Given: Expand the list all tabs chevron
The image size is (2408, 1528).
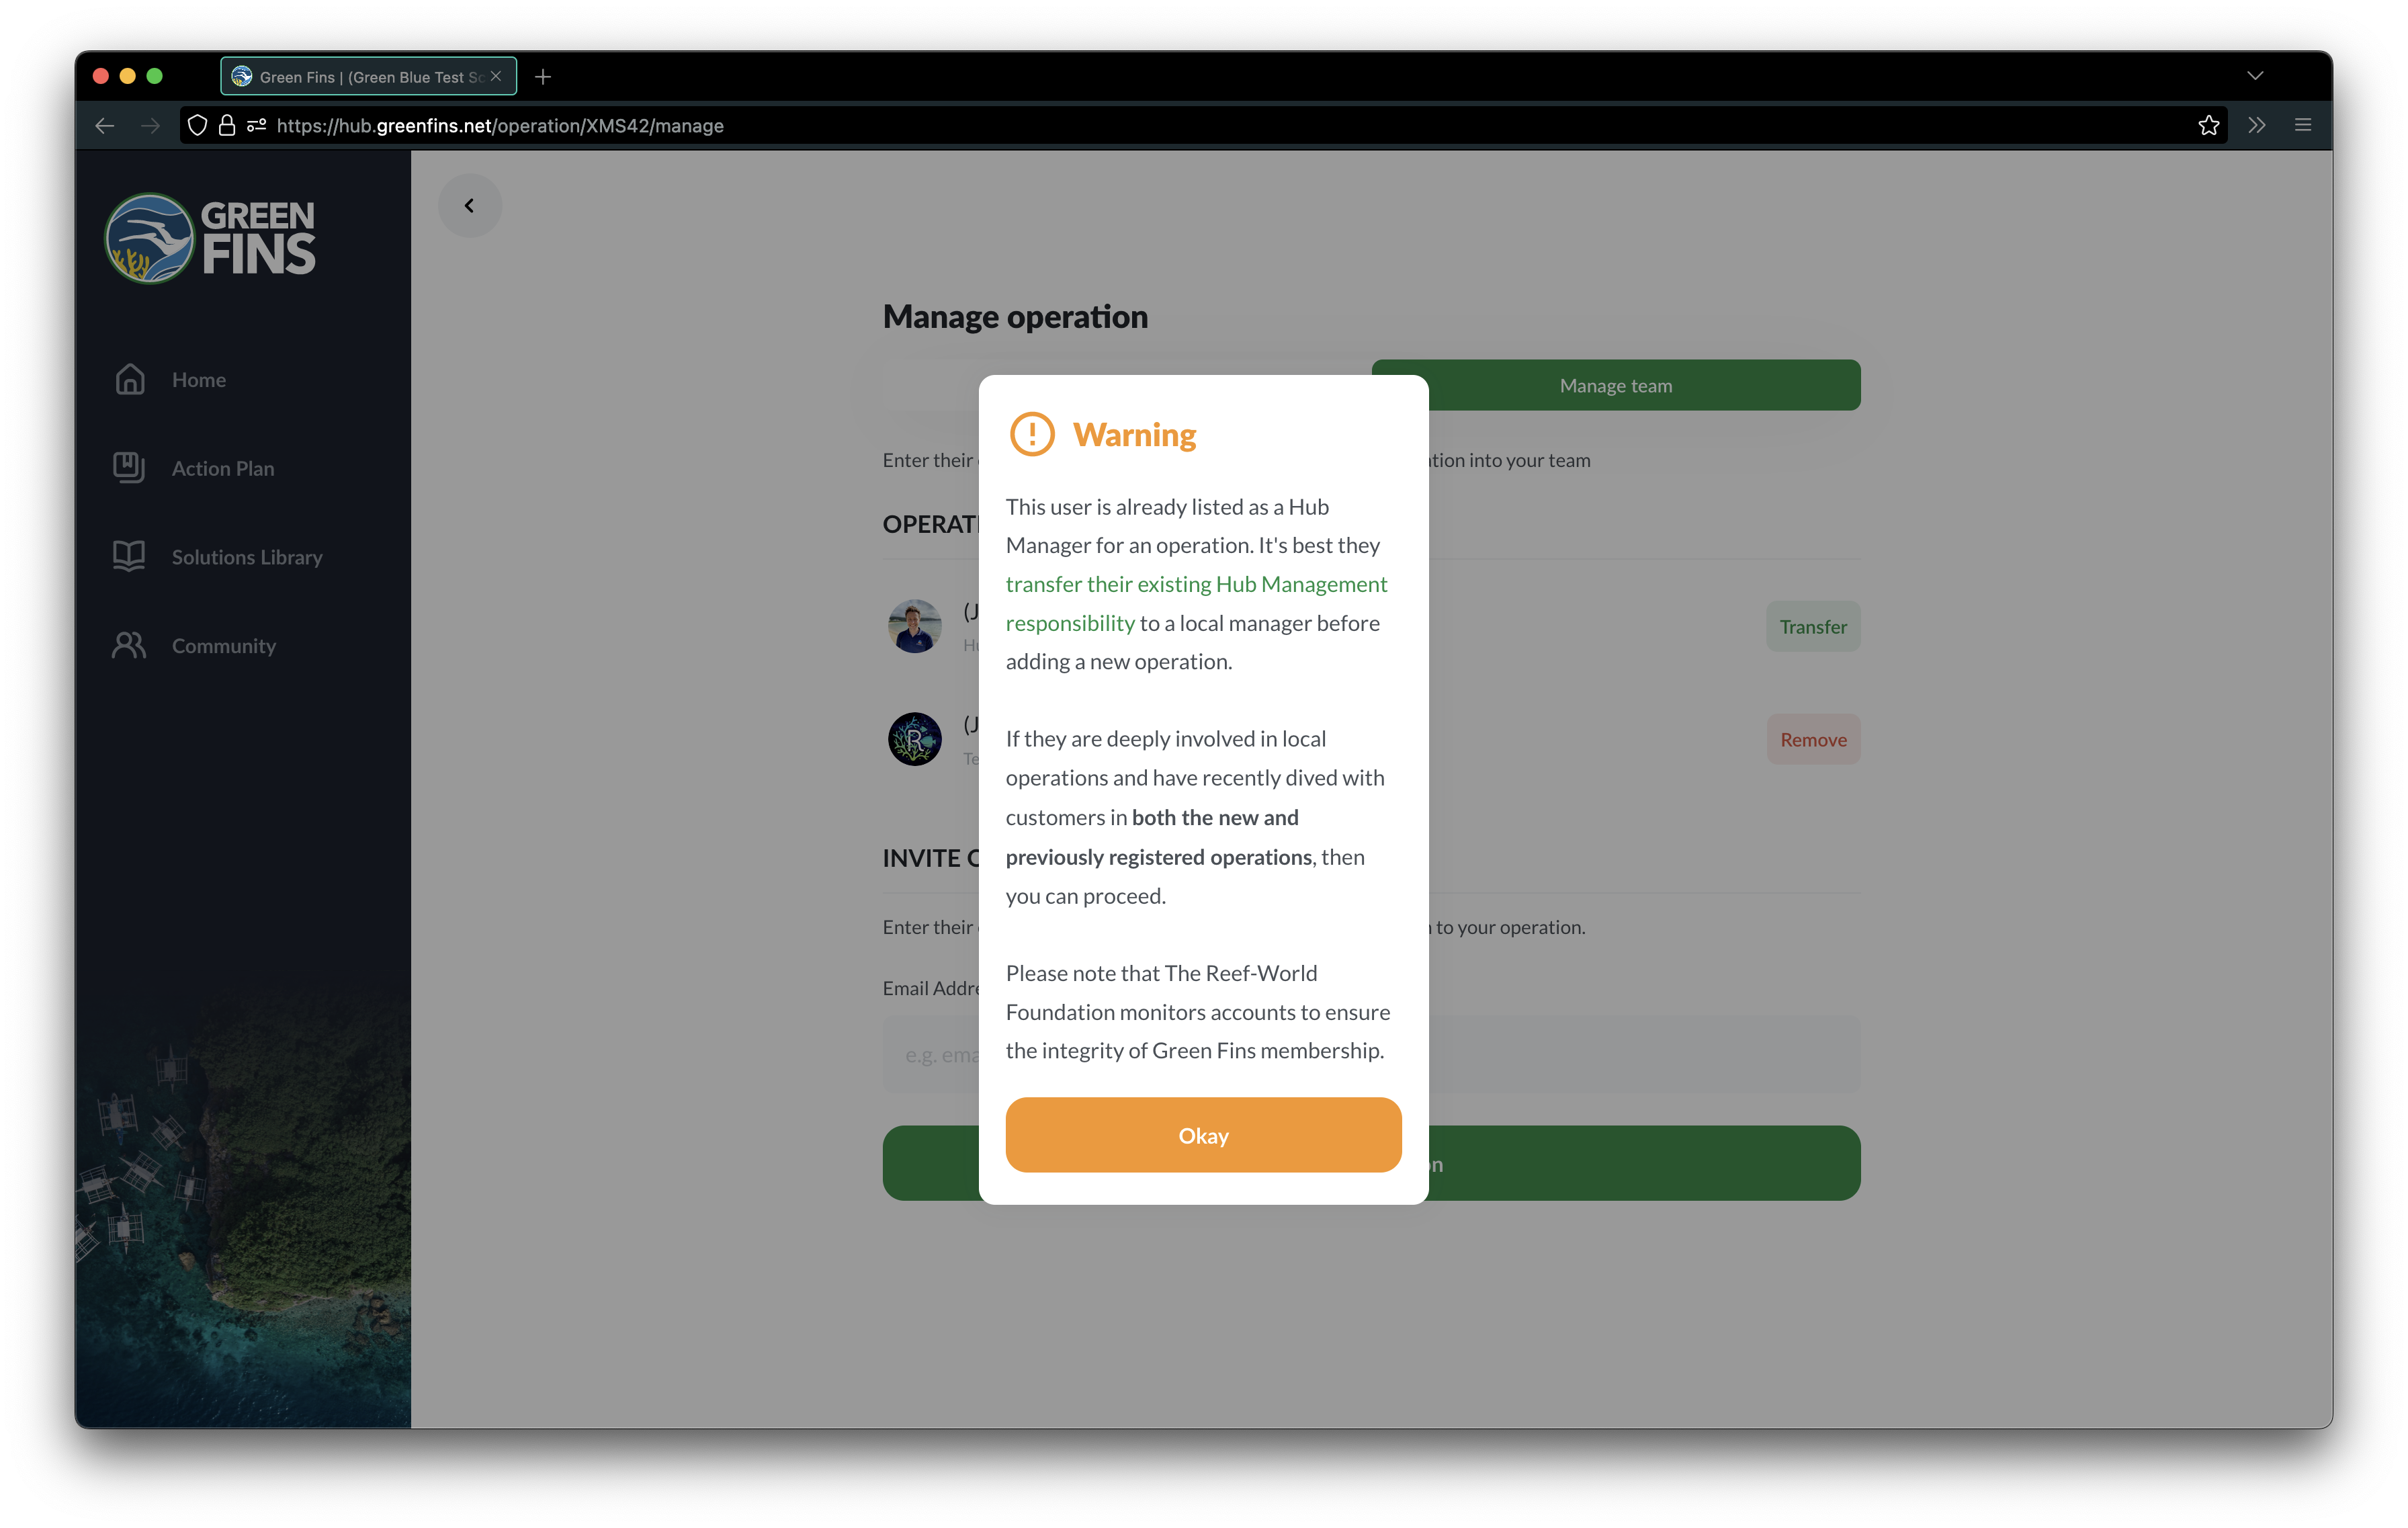Looking at the screenshot, I should coord(2255,76).
